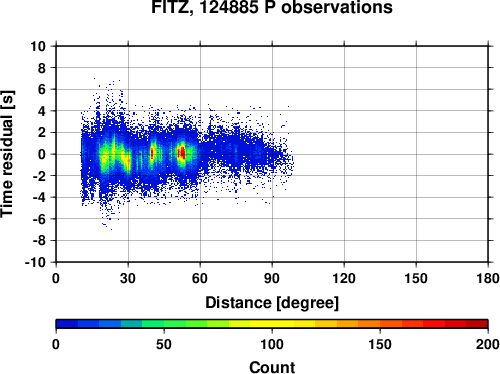Click the y-axis tick label 10

38,46
